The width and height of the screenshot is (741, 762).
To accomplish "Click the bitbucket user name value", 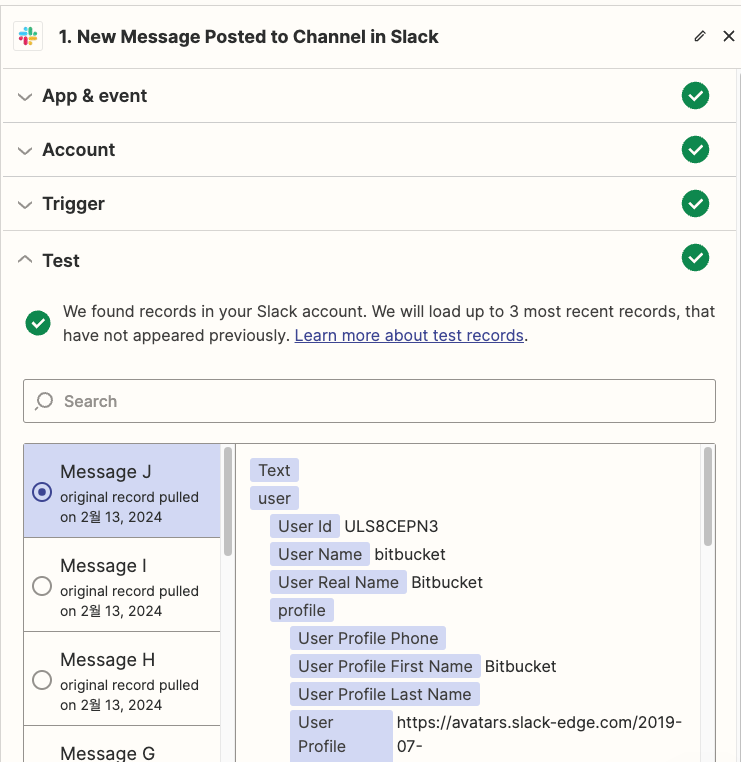I will click(x=410, y=554).
